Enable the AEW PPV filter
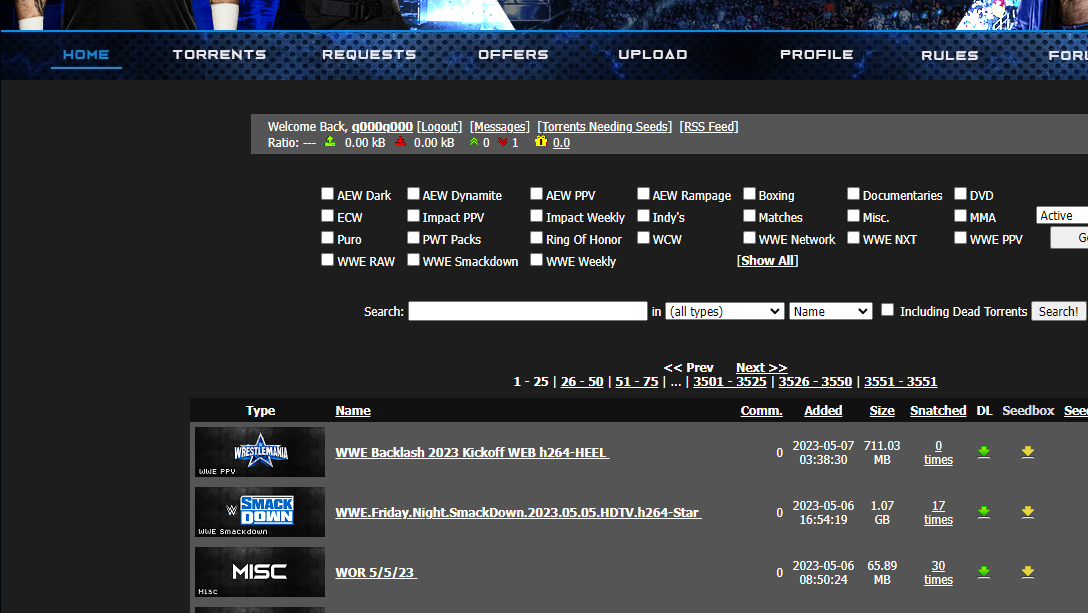The width and height of the screenshot is (1088, 613). 536,194
